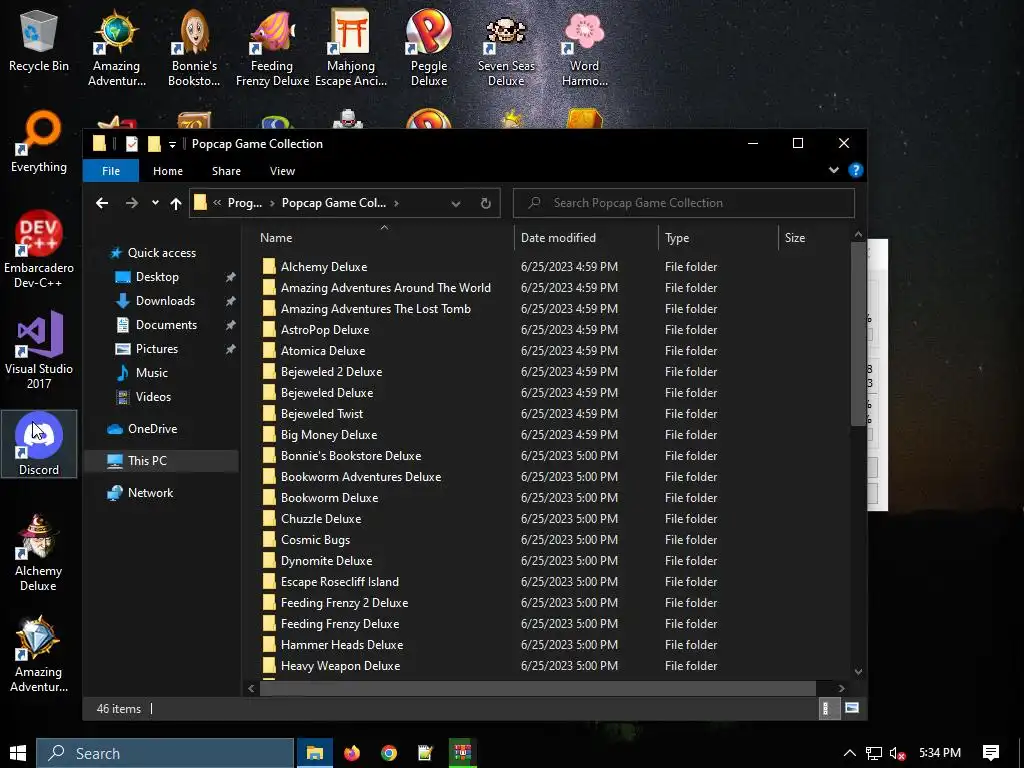Expand the ribbon with the chevron

click(833, 170)
